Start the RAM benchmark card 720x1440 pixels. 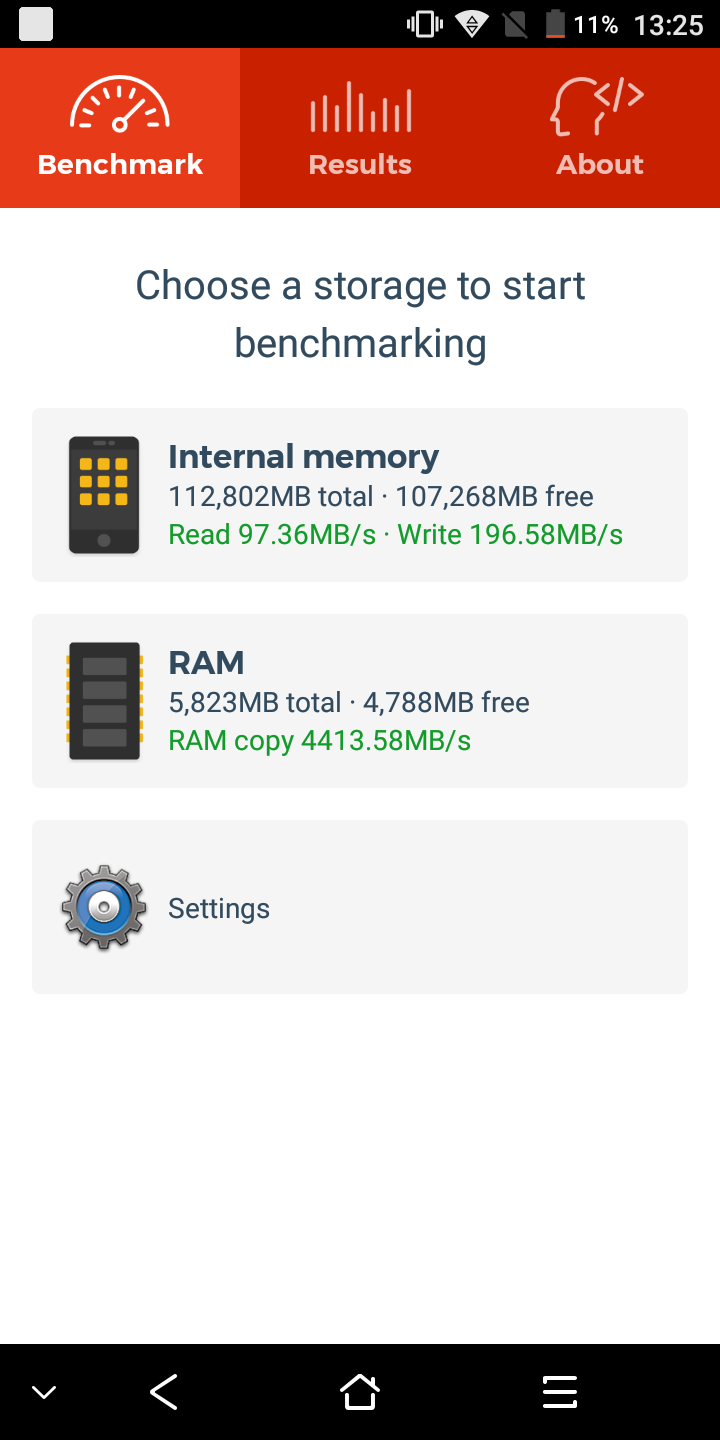point(360,701)
